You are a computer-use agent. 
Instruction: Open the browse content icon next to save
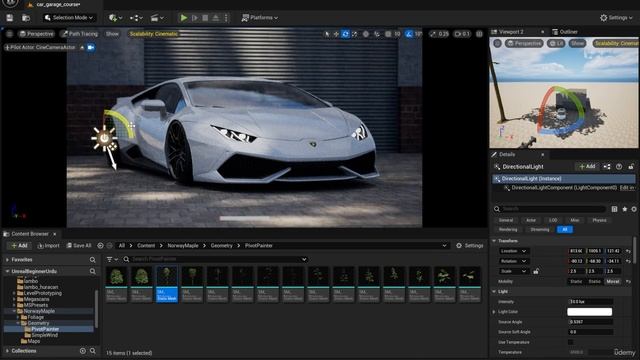26,18
